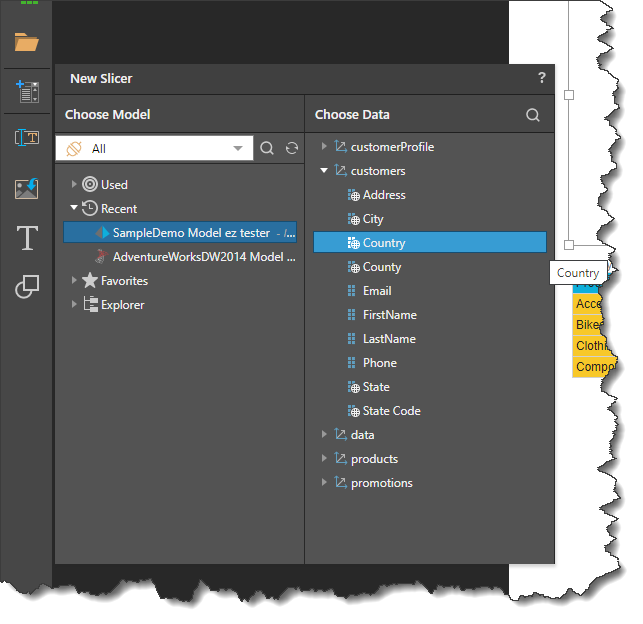This screenshot has width=643, height=624.
Task: Click the SampleDemo model diamond icon
Action: click(x=103, y=232)
